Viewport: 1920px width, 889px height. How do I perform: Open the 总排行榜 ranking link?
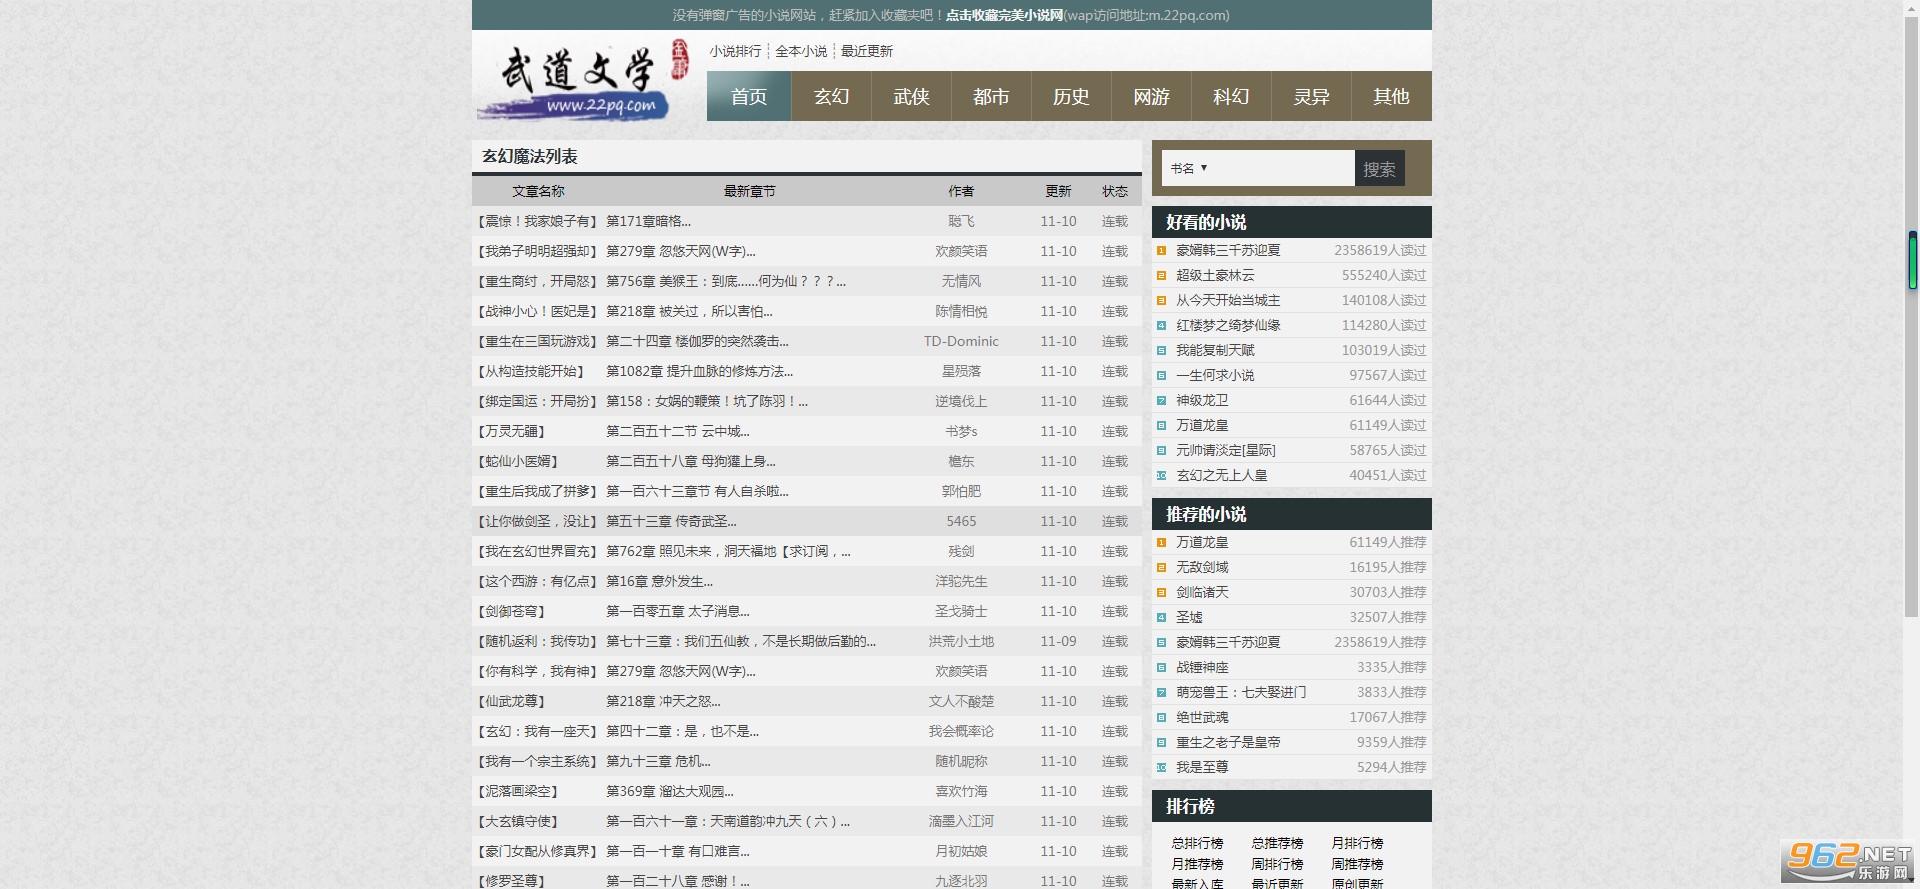(1197, 843)
